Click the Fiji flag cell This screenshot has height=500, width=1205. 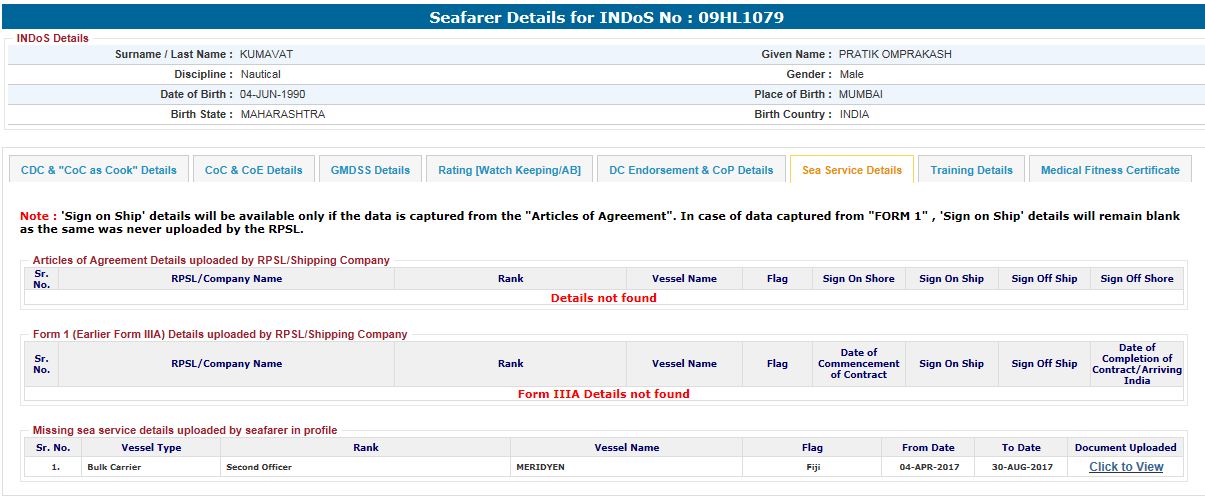(812, 467)
